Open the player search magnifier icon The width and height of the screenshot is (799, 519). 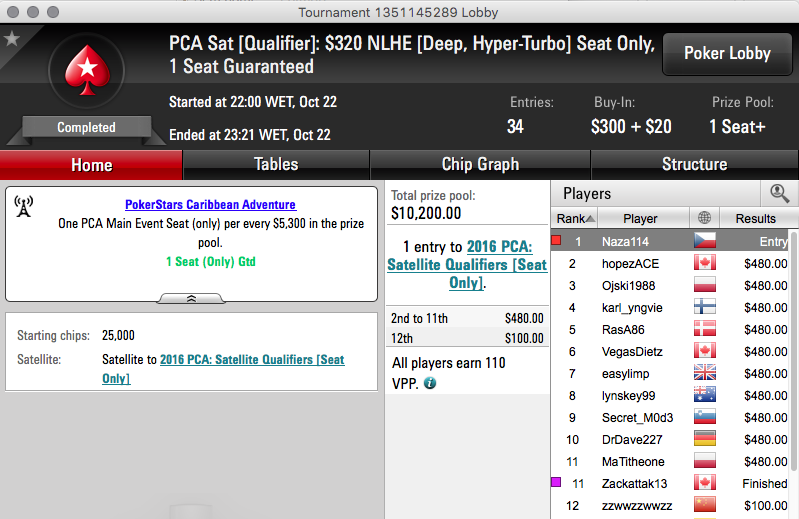tap(779, 194)
